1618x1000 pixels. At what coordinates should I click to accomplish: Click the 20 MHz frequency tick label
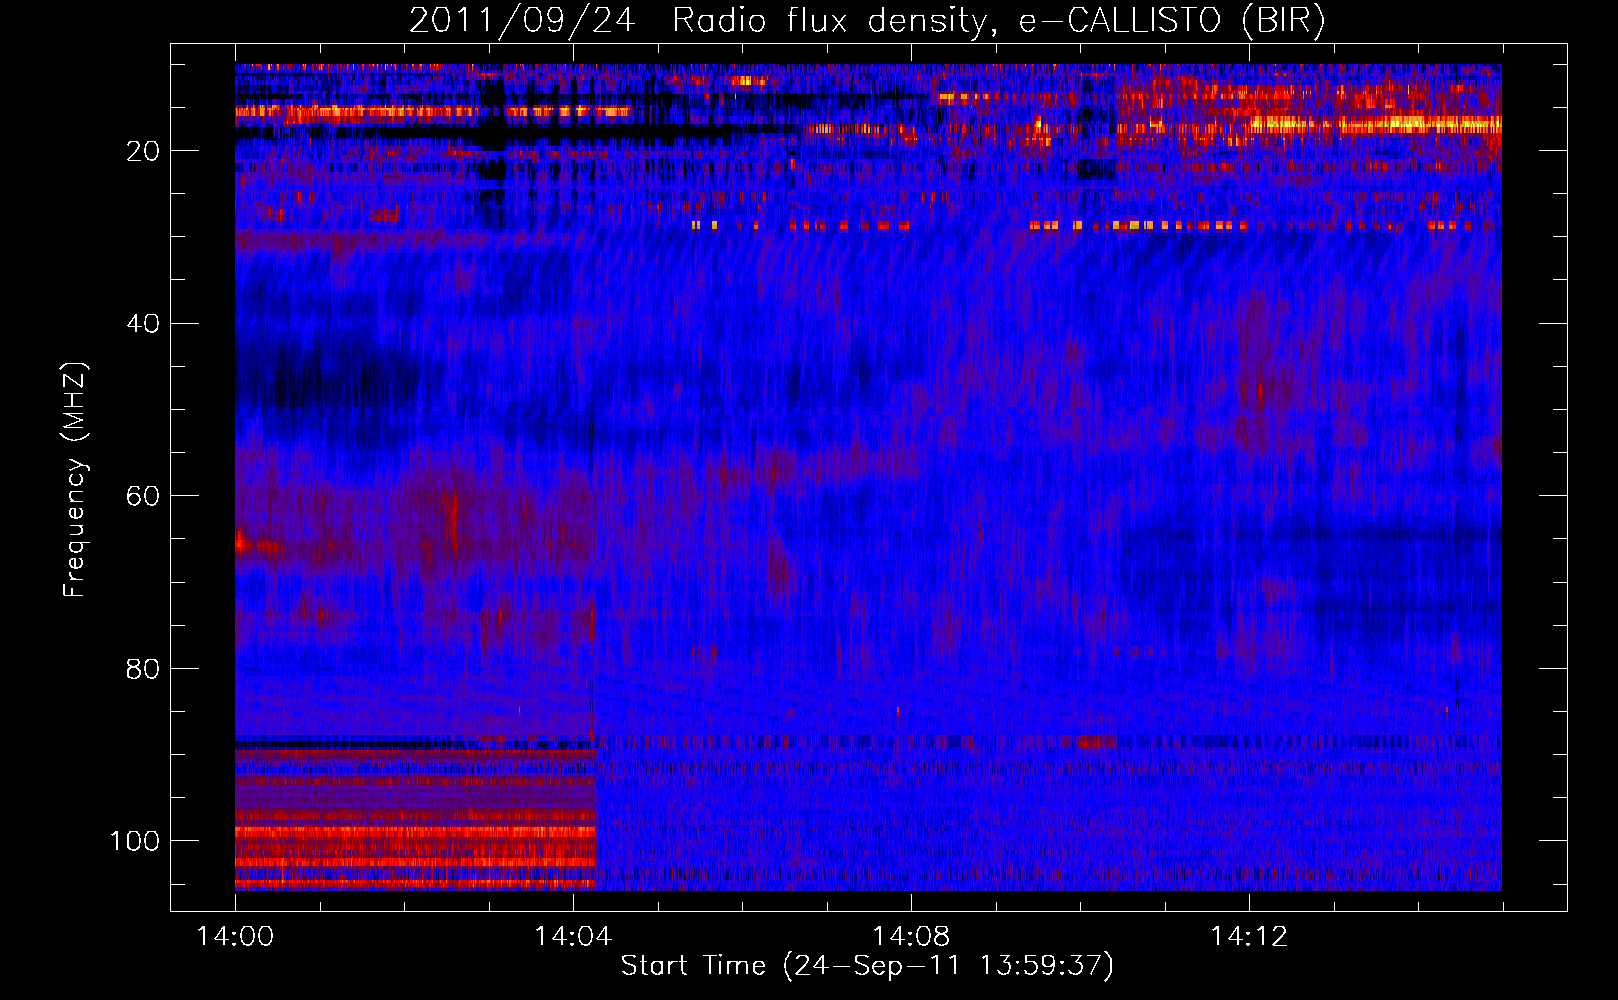click(143, 151)
